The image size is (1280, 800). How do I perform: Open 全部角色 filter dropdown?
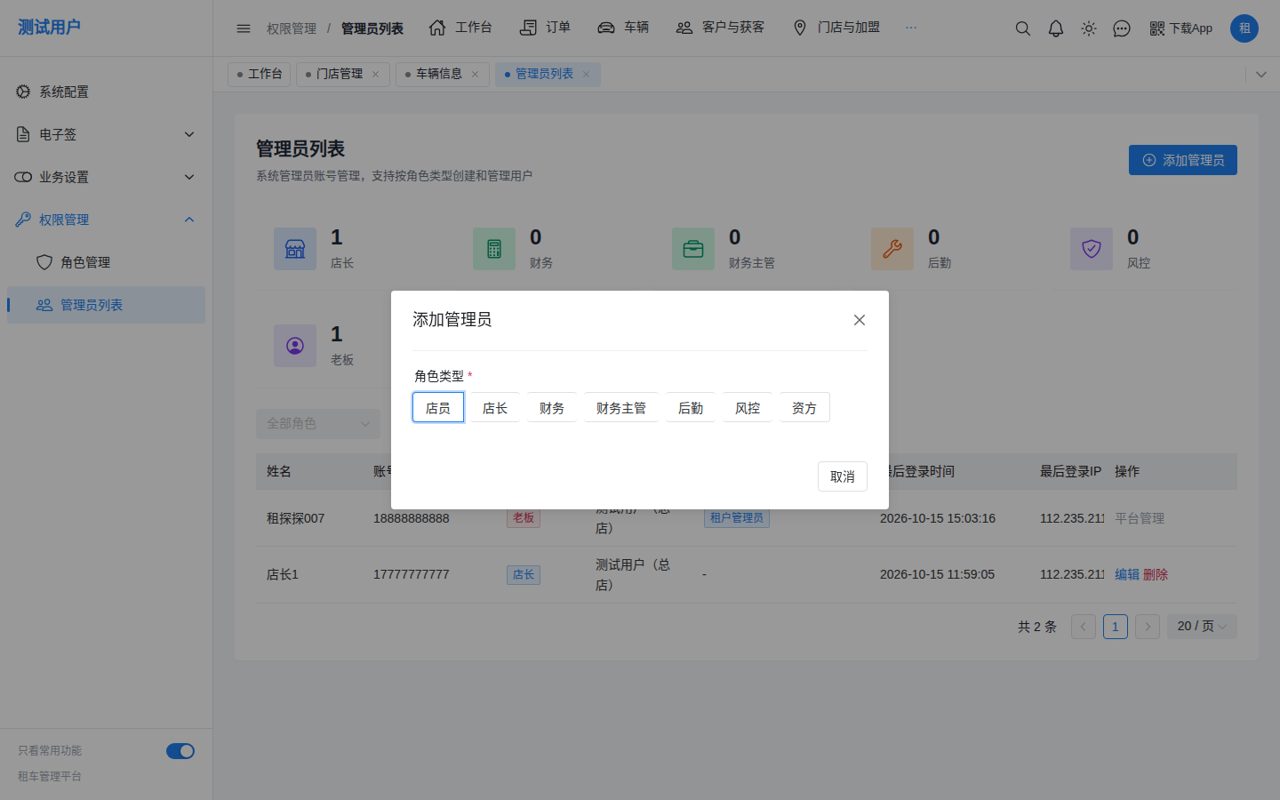pos(318,424)
